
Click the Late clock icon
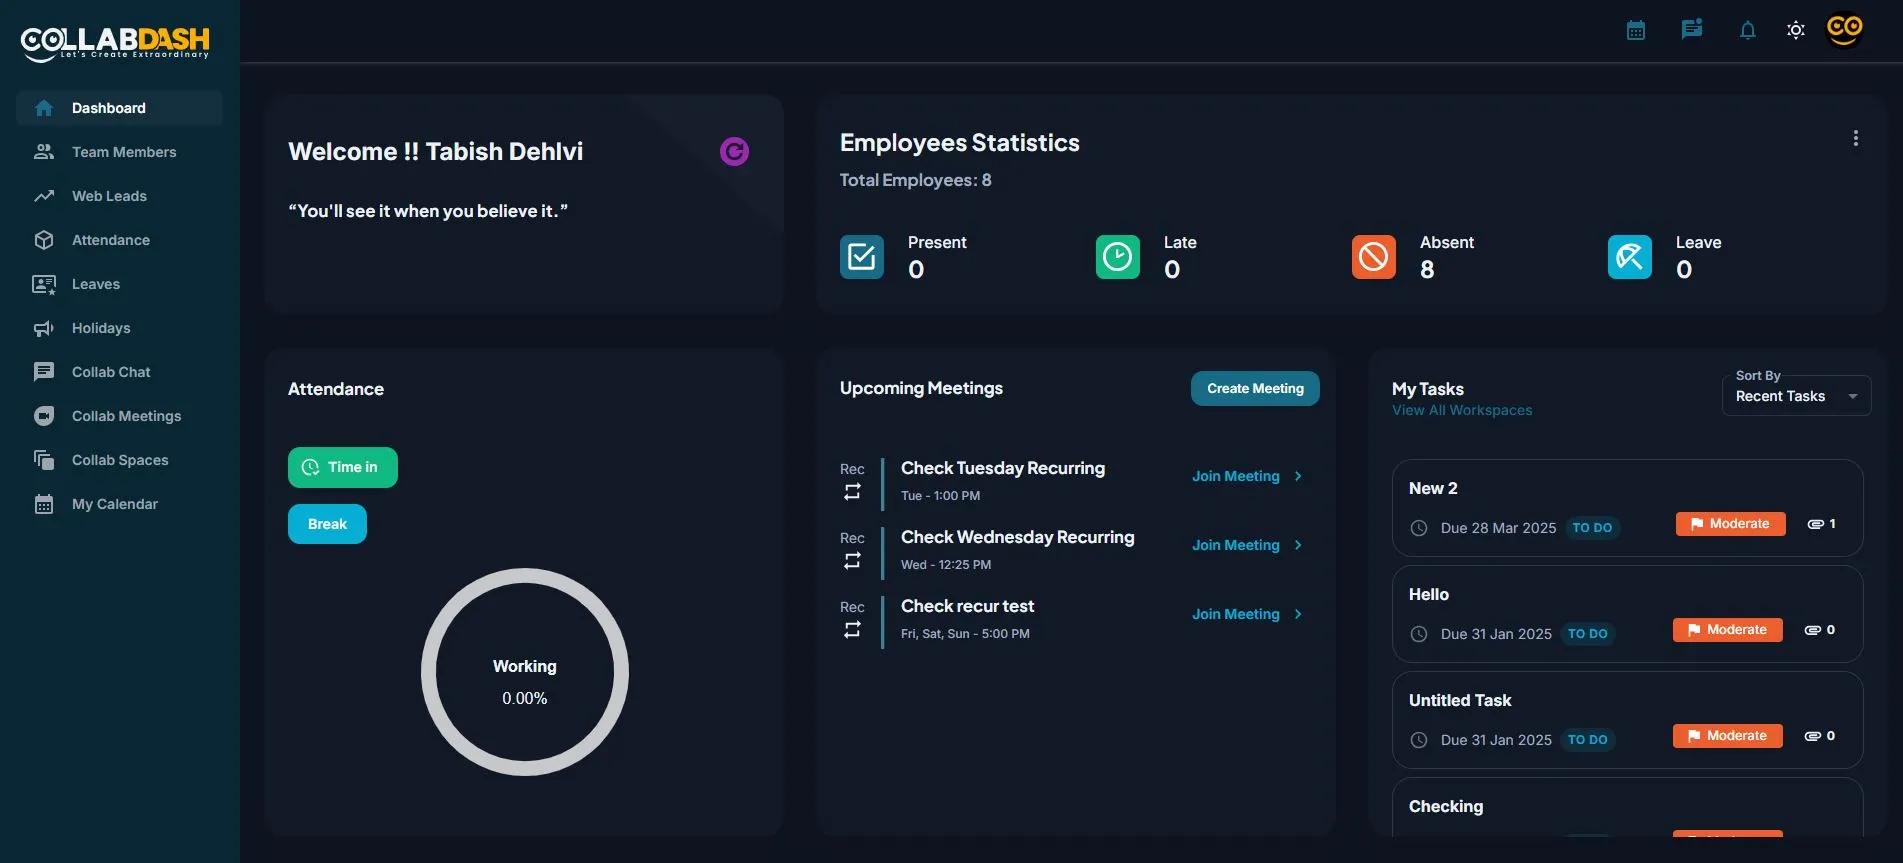coord(1118,257)
